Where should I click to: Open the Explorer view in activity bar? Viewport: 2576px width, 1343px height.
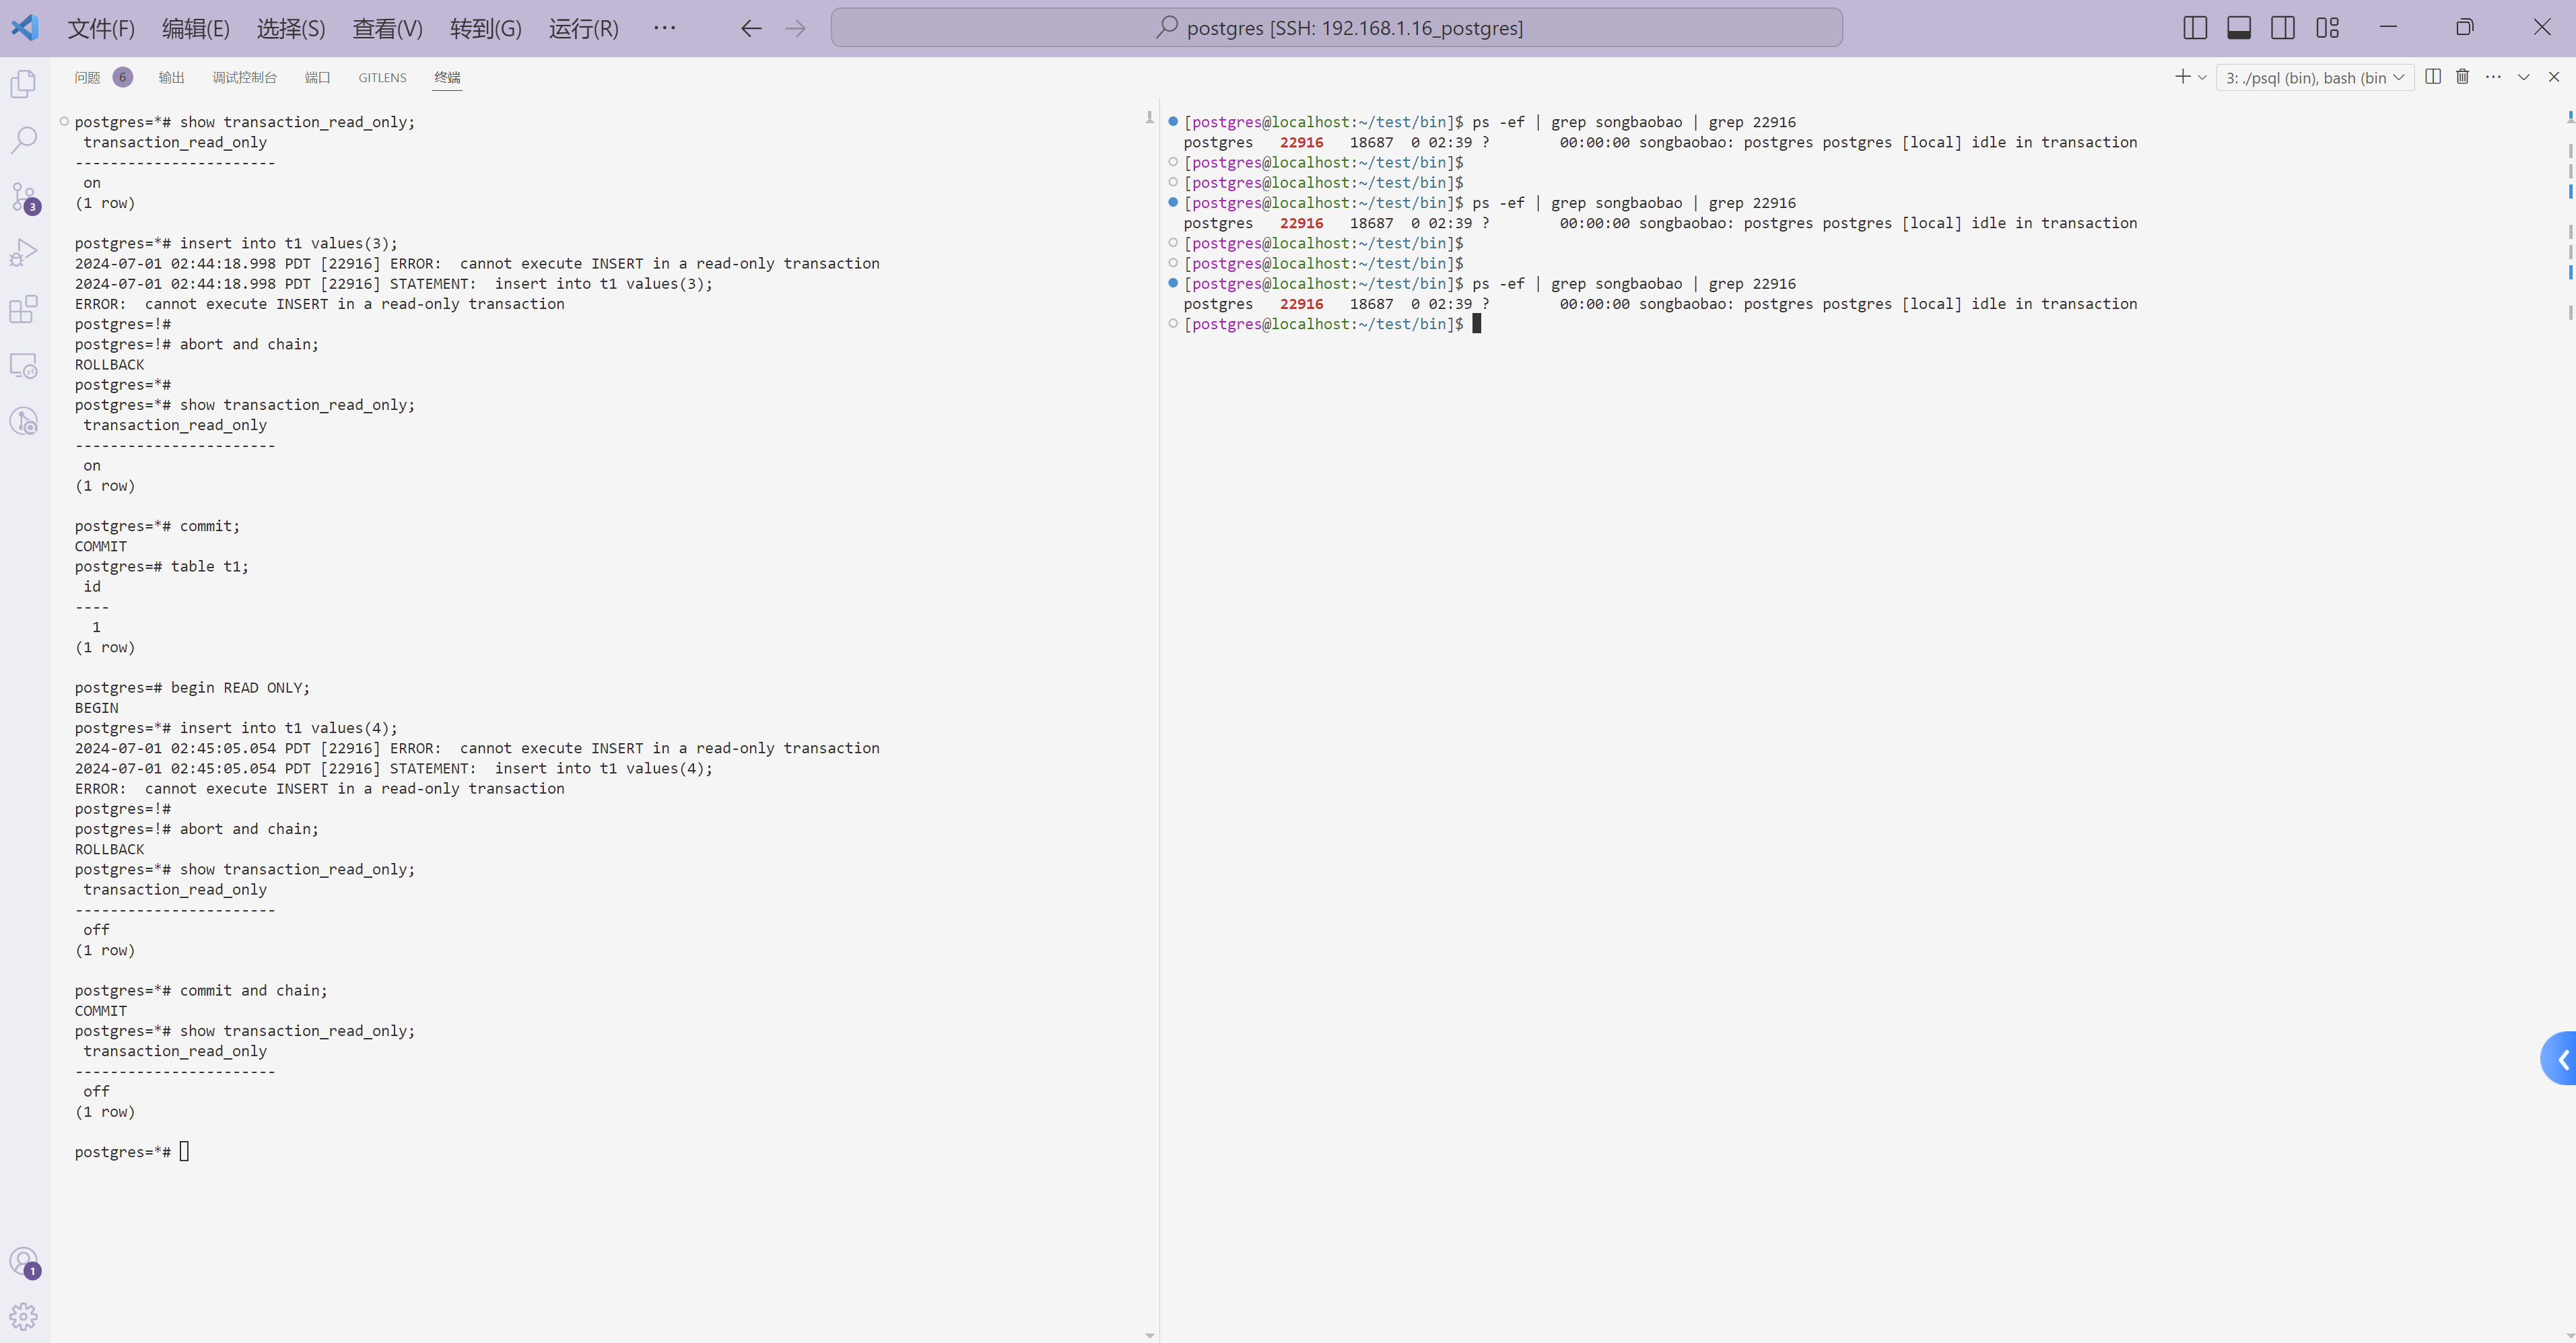[24, 84]
